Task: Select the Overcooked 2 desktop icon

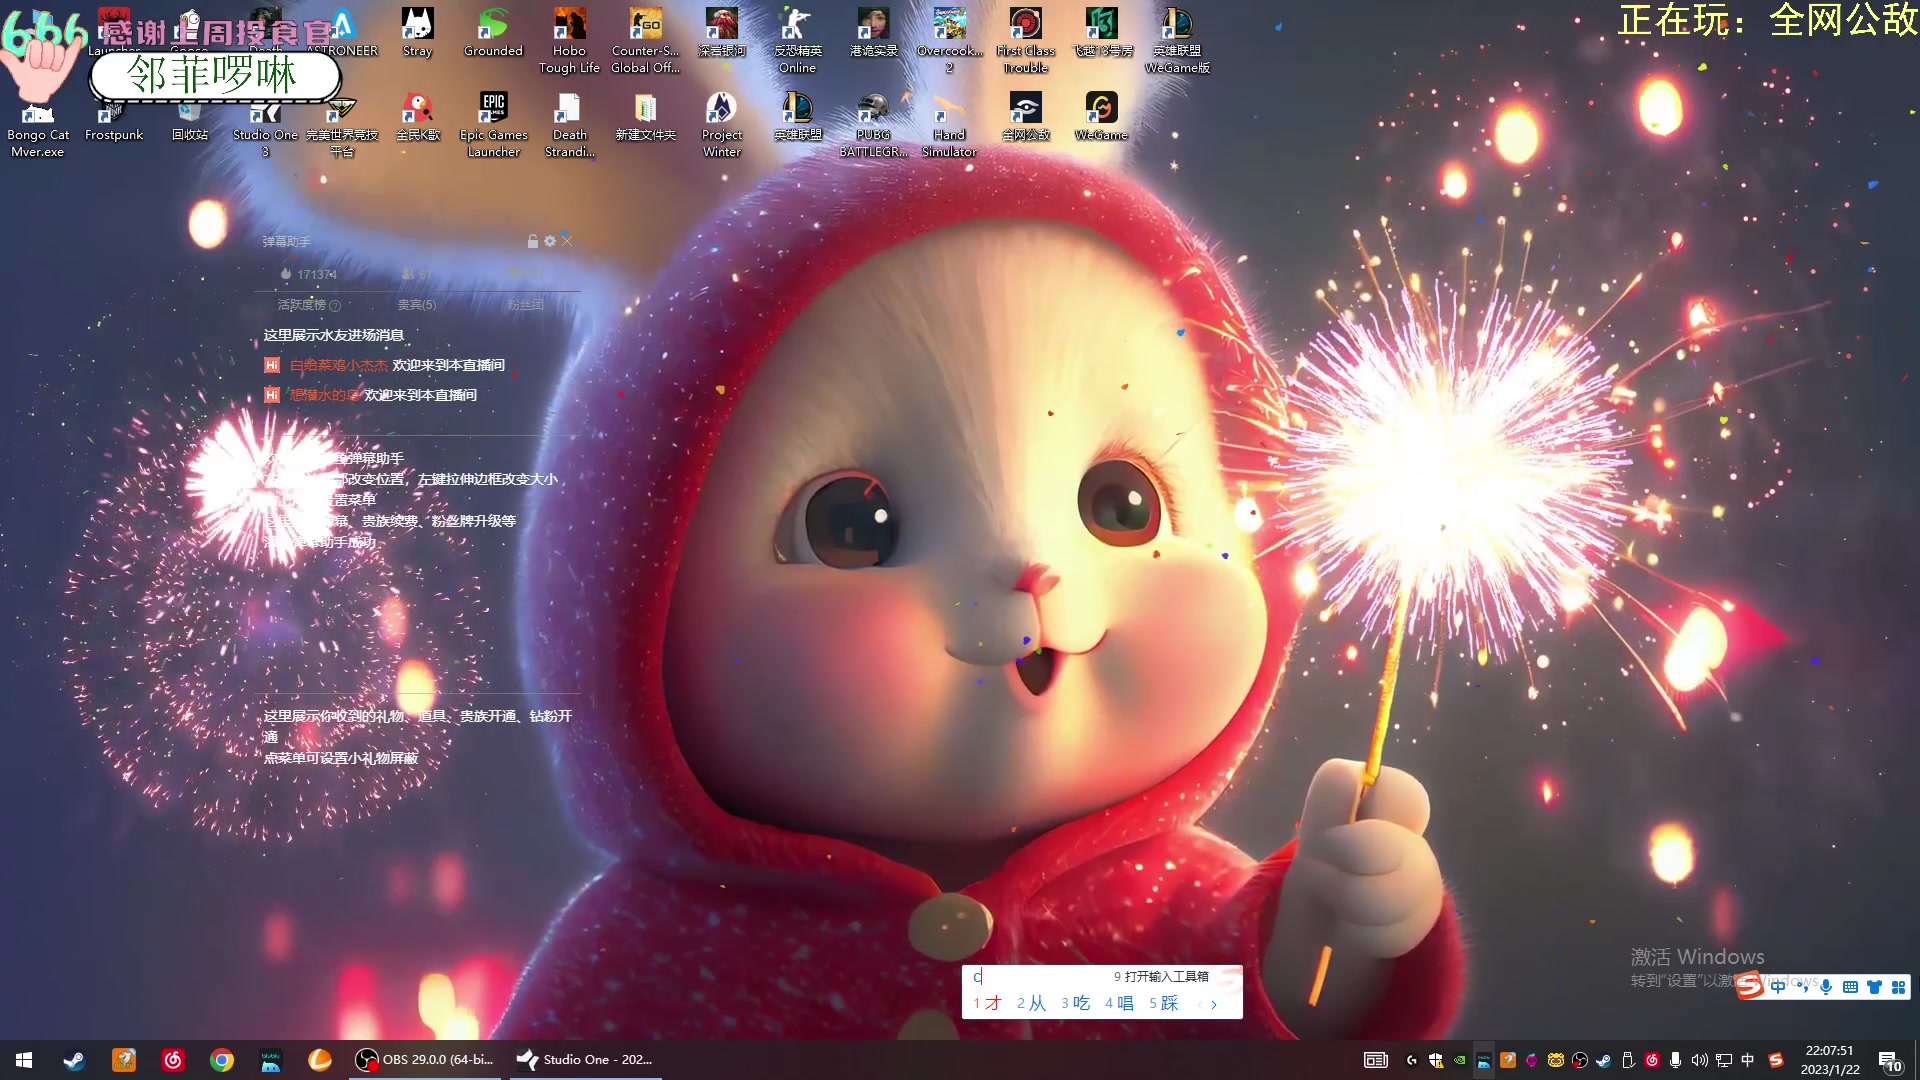Action: point(949,41)
